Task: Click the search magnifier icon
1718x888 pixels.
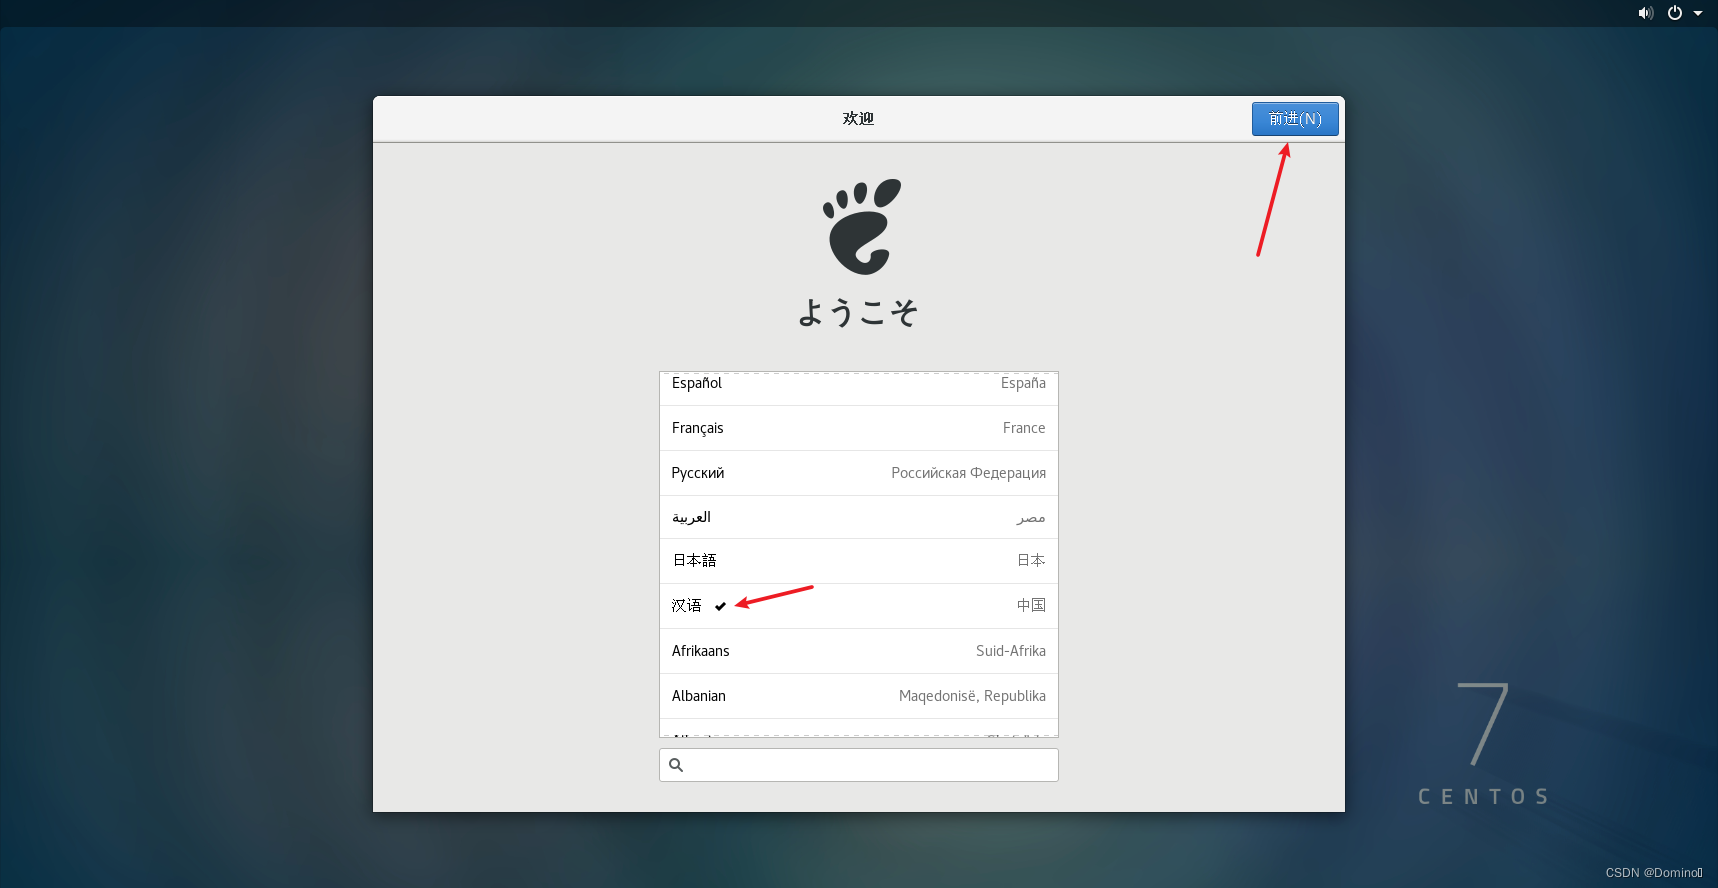Action: tap(676, 765)
